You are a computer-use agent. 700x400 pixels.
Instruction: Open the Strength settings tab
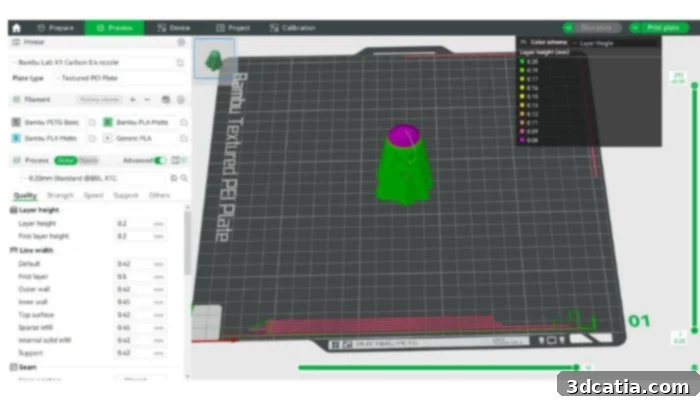(60, 195)
